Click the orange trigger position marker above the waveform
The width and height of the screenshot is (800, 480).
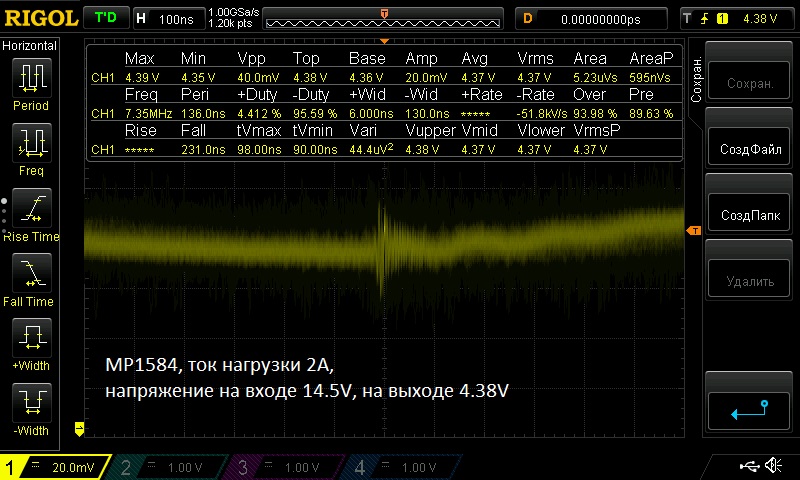pos(384,12)
